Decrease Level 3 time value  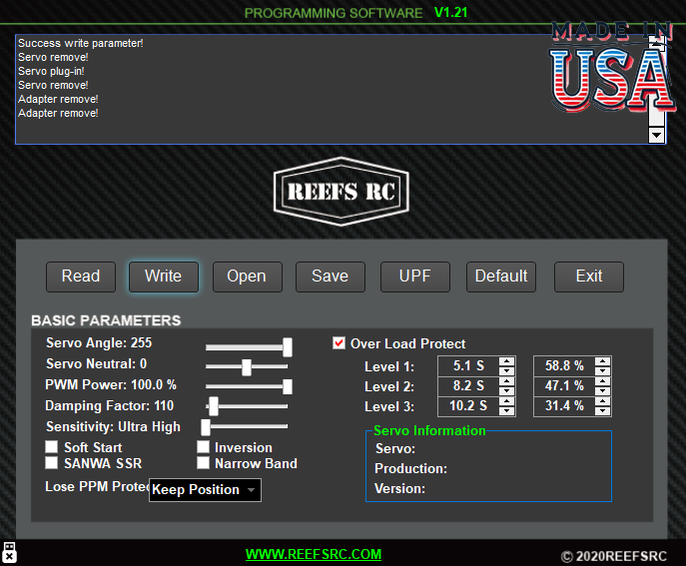(x=507, y=411)
